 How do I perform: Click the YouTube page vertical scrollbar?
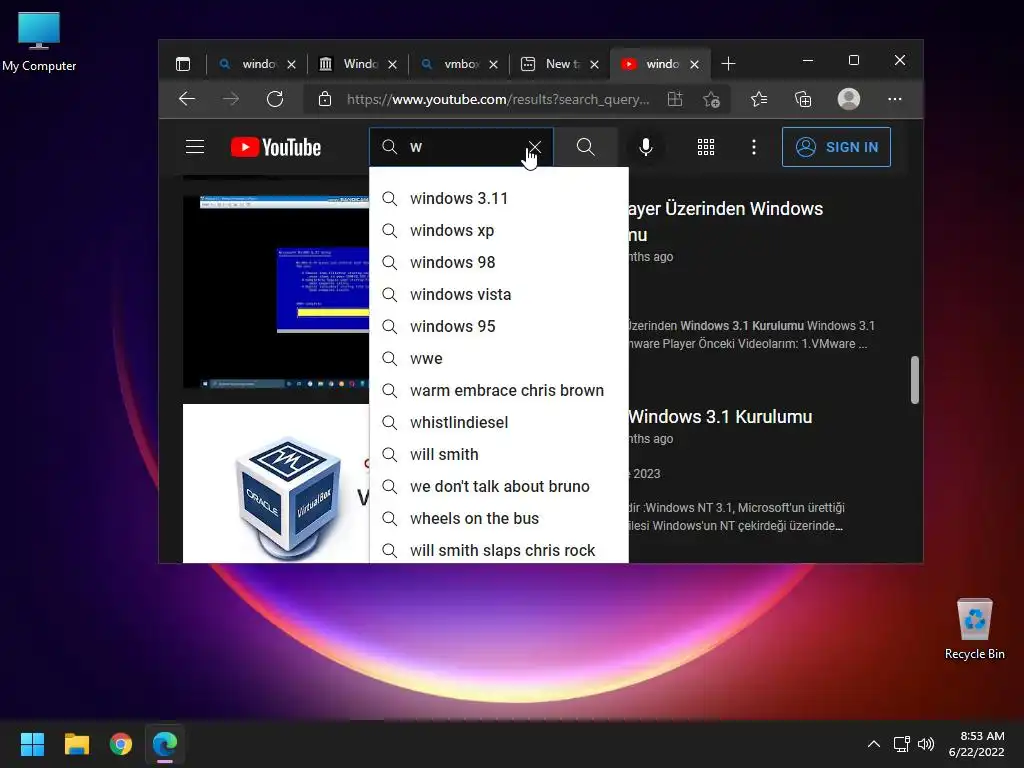[x=914, y=380]
